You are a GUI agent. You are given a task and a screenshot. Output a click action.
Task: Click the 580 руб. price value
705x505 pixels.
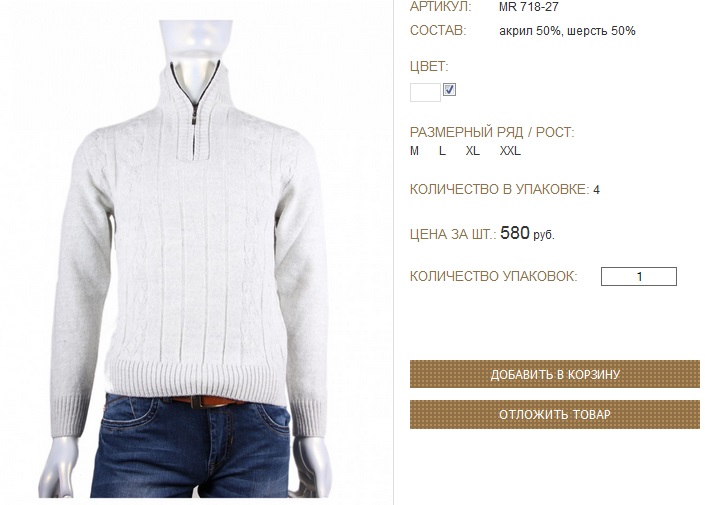(x=527, y=233)
